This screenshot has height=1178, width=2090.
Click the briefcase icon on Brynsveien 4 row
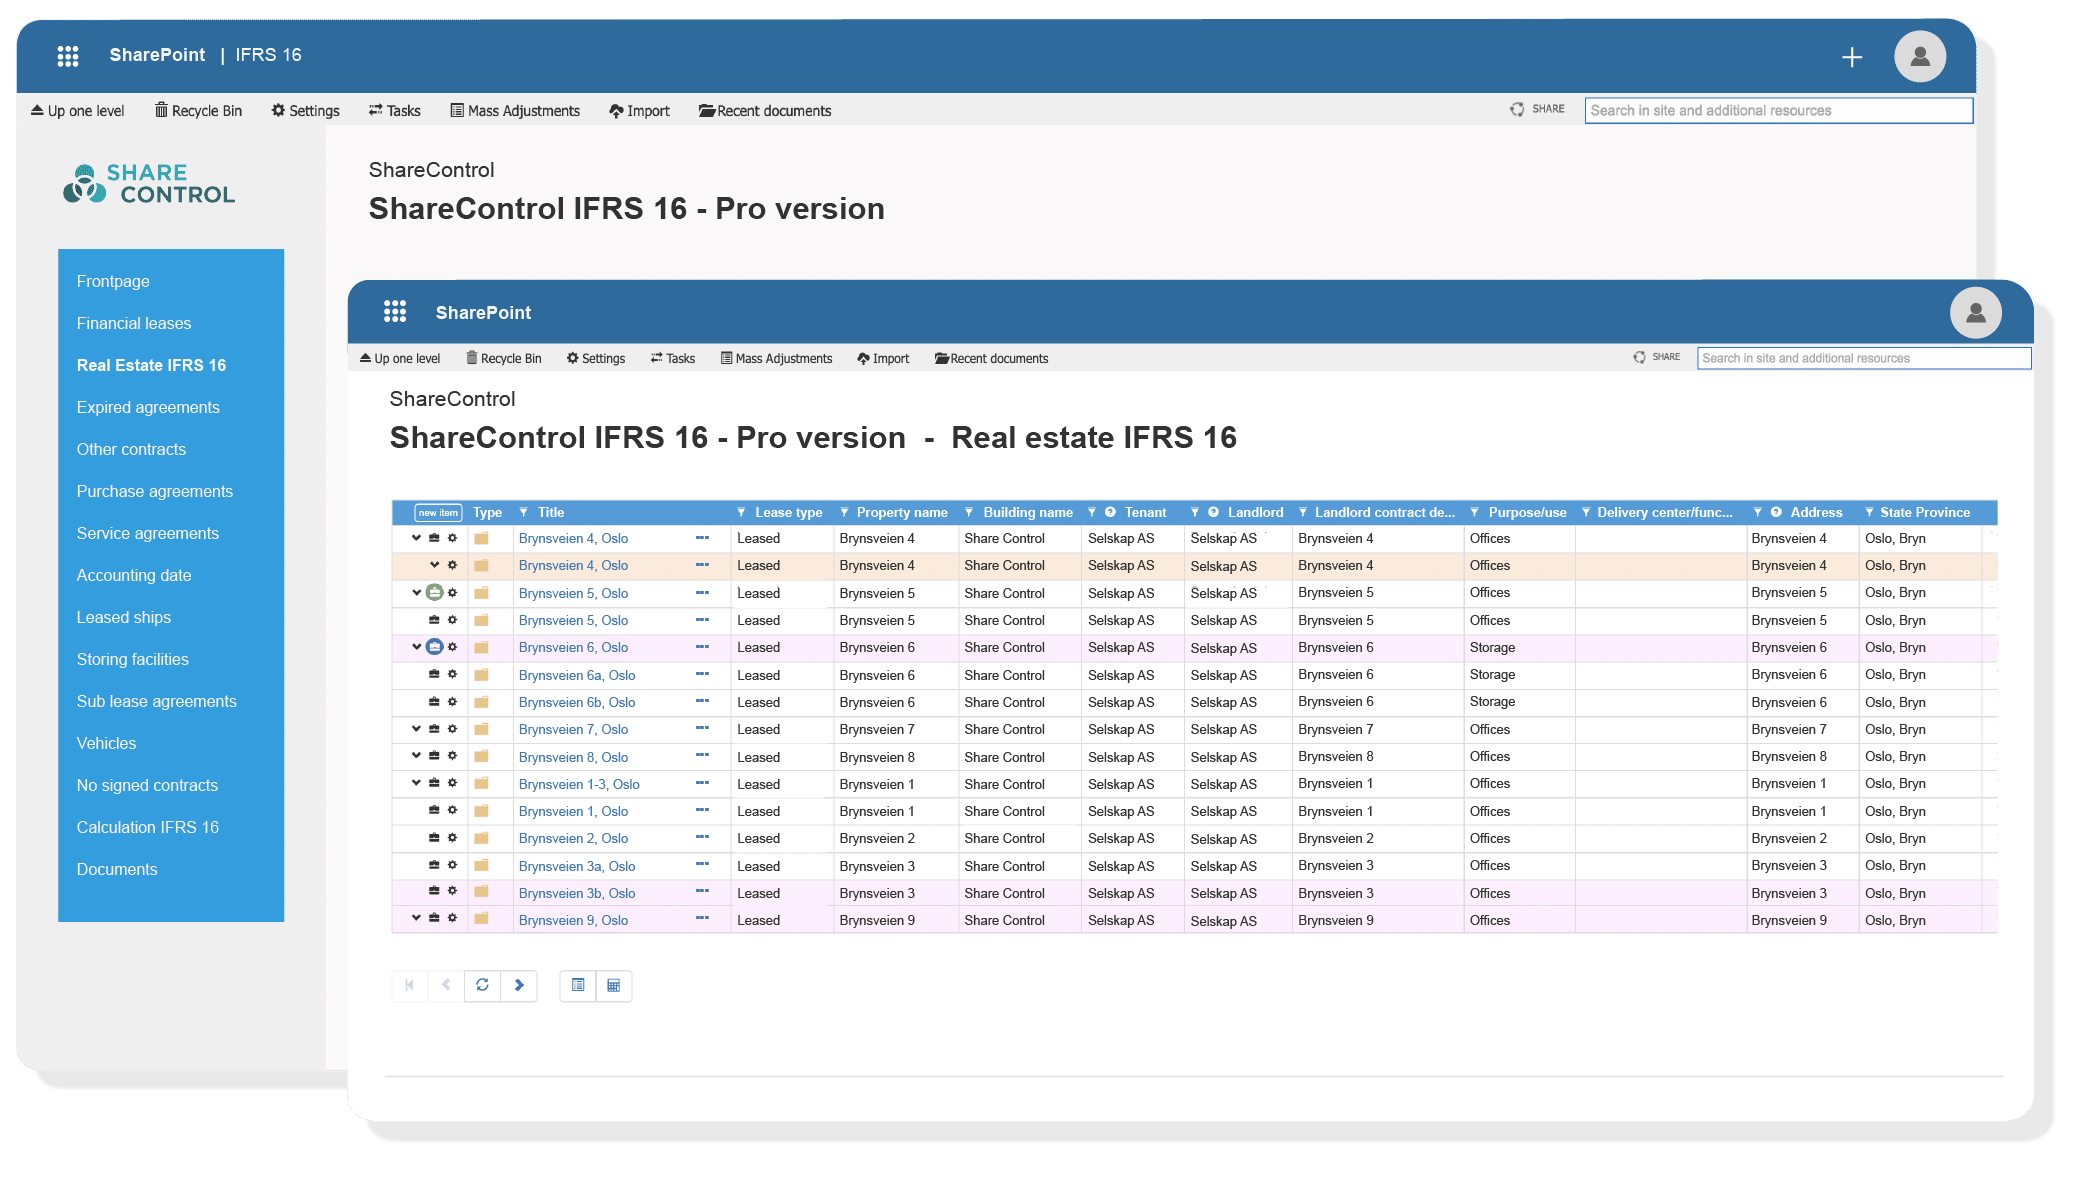[432, 538]
